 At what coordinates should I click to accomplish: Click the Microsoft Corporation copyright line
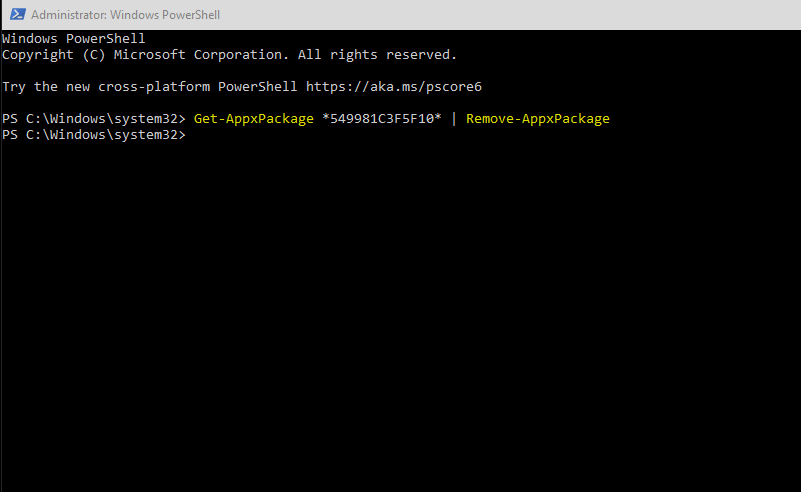(229, 55)
